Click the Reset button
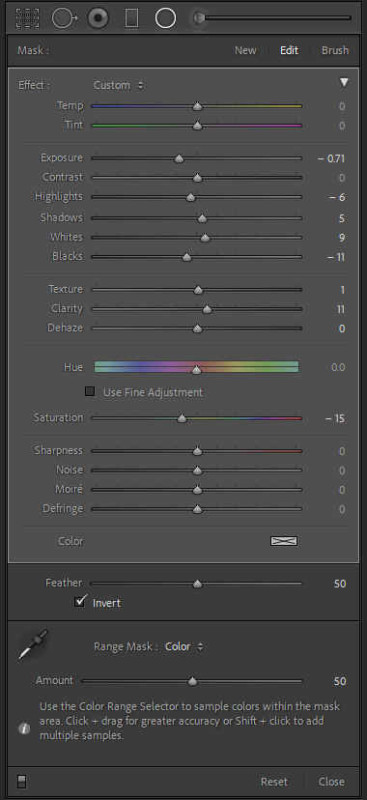The height and width of the screenshot is (800, 367). pos(274,782)
